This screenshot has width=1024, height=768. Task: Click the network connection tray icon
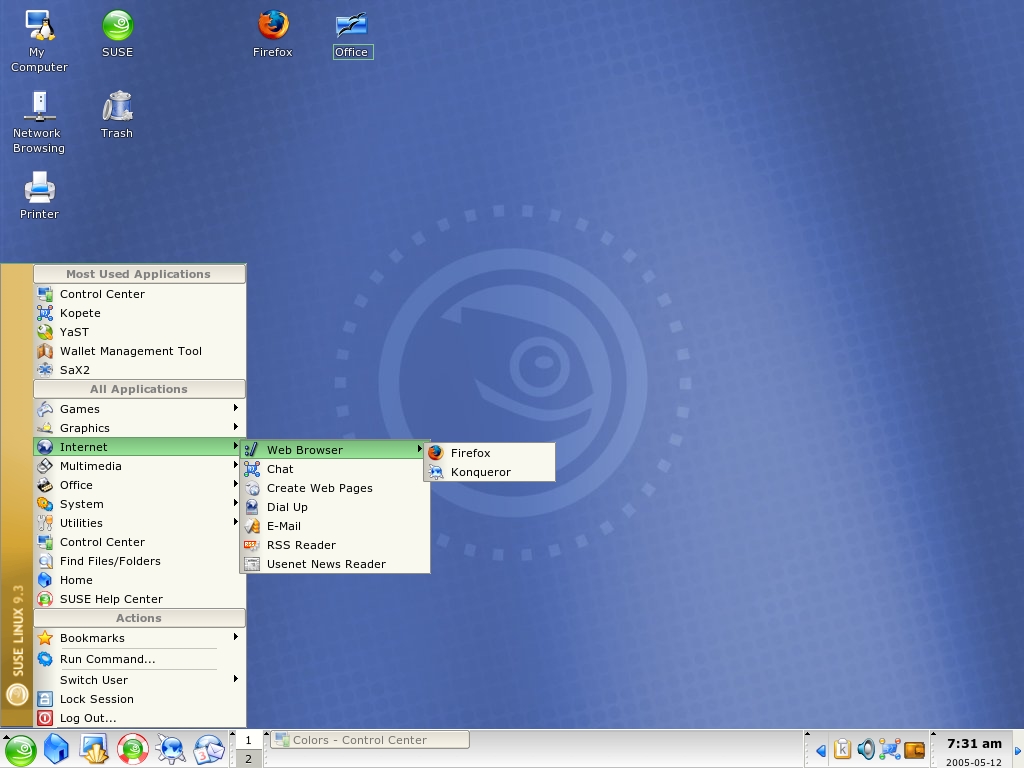pos(889,749)
